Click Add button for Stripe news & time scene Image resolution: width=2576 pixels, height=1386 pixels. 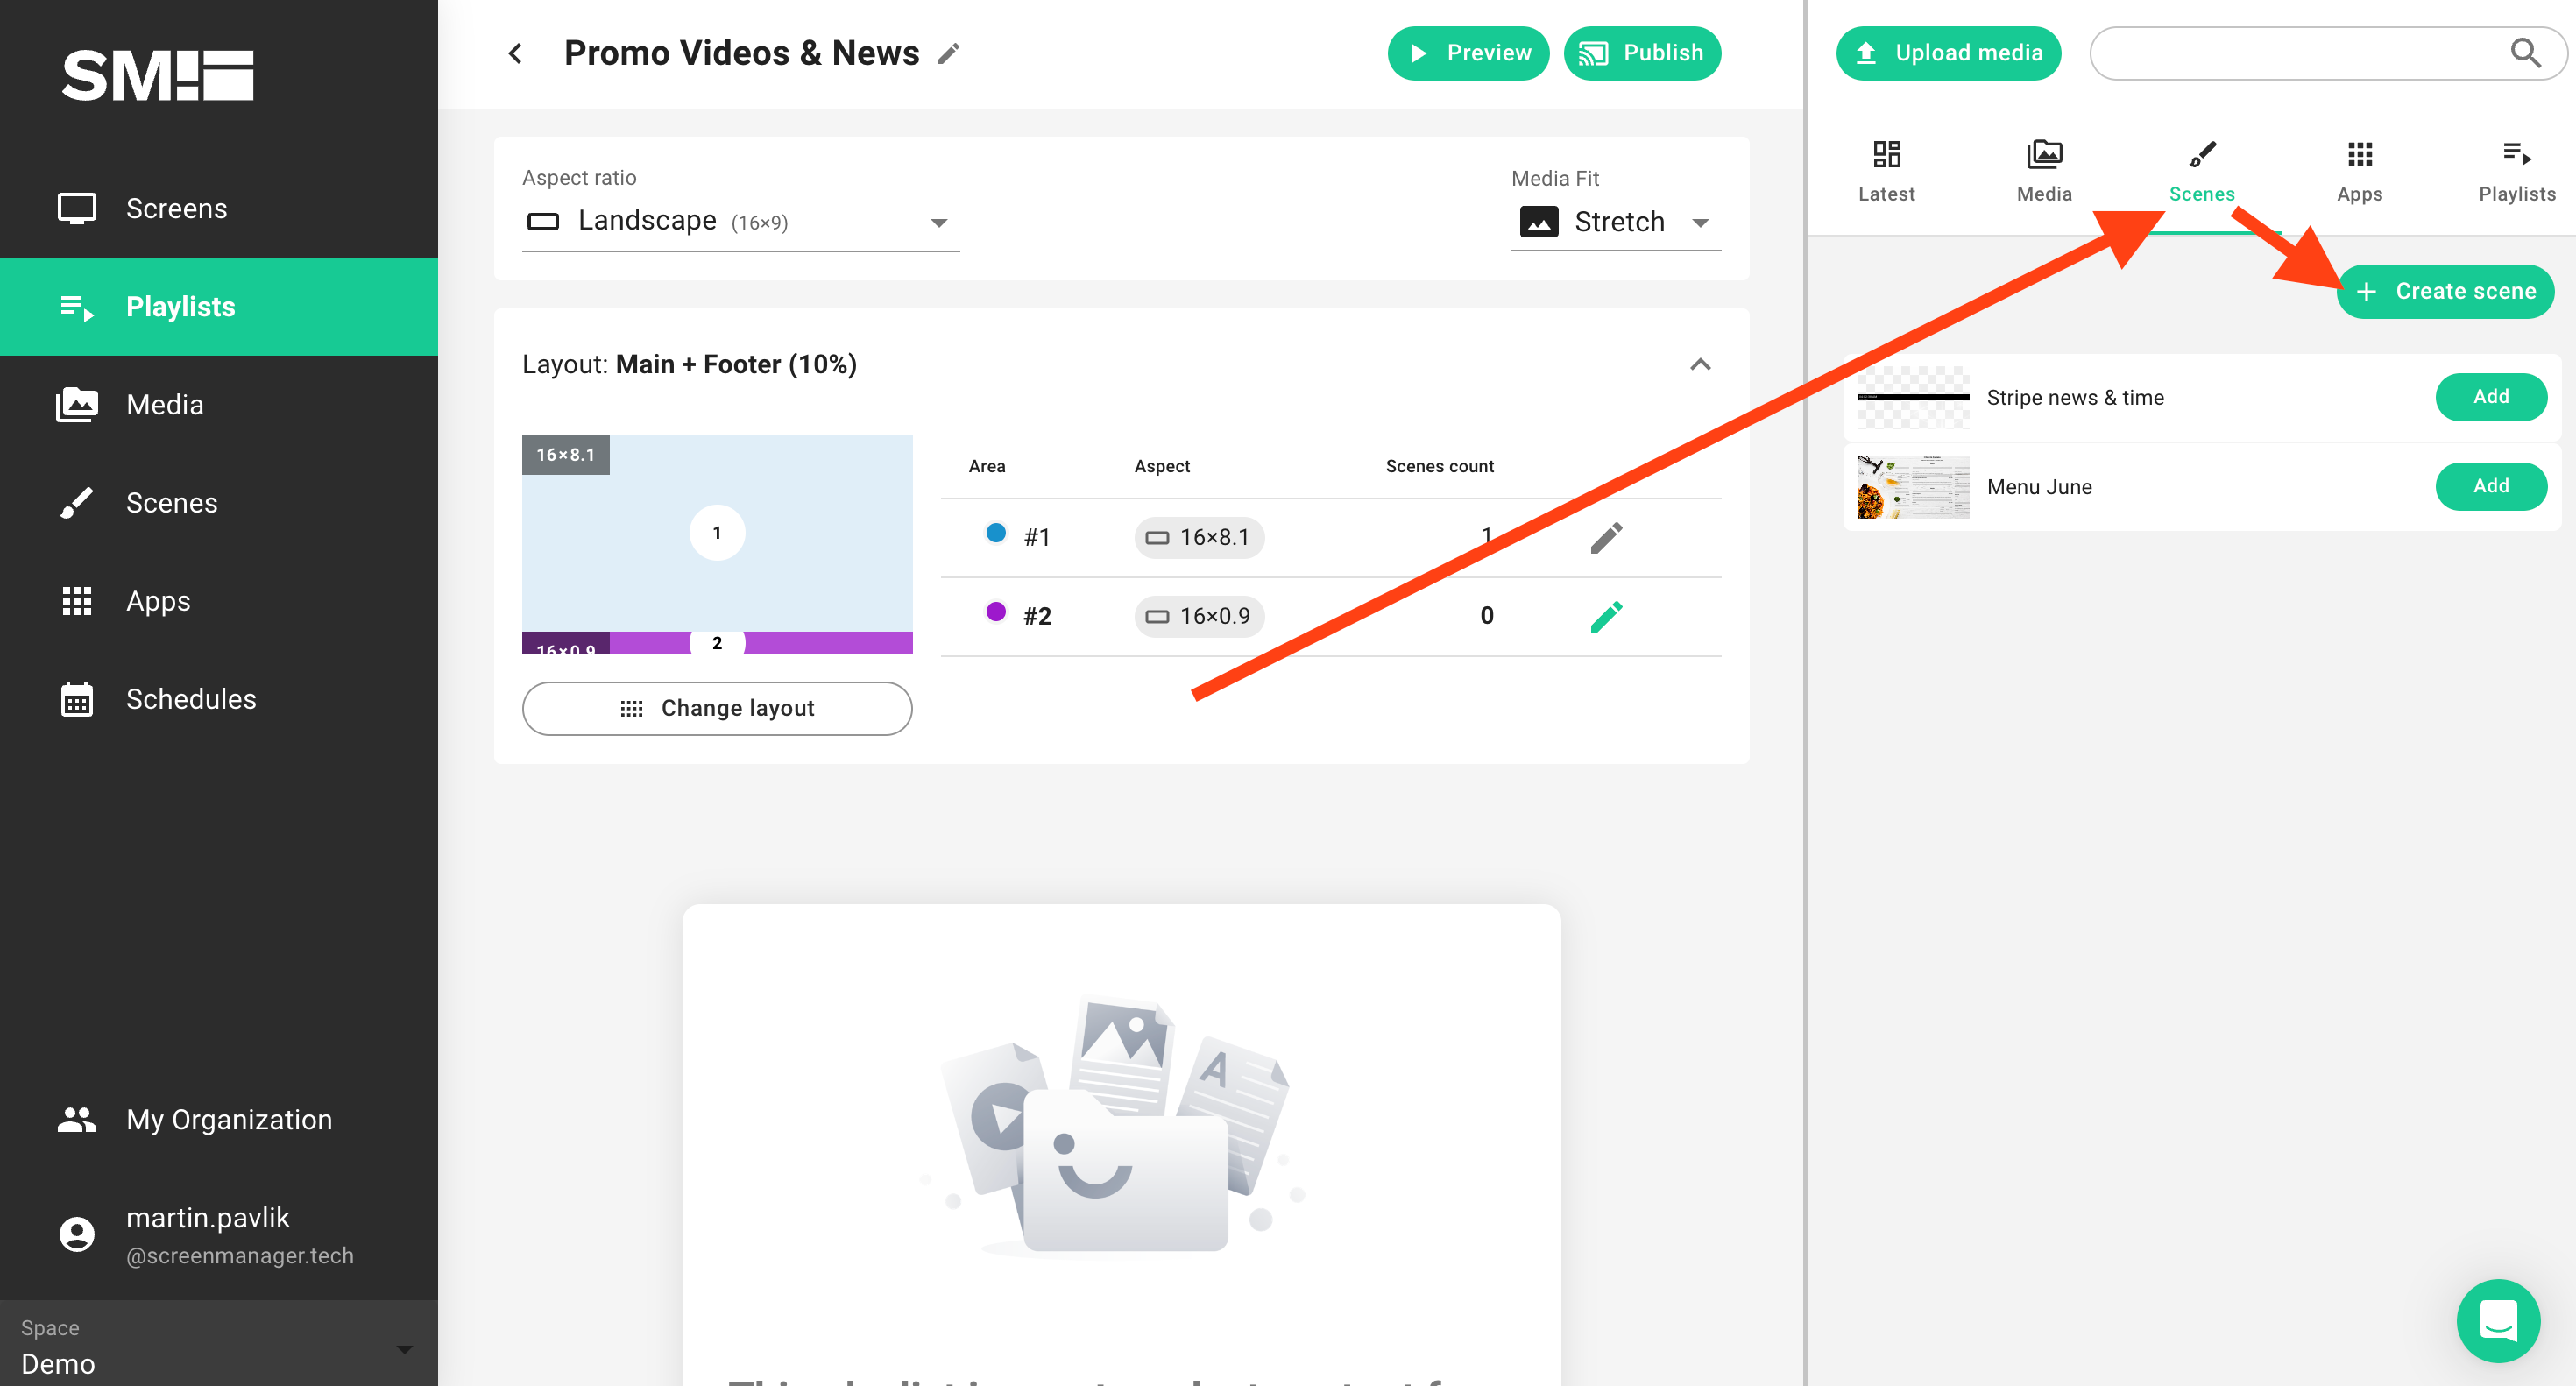point(2493,396)
